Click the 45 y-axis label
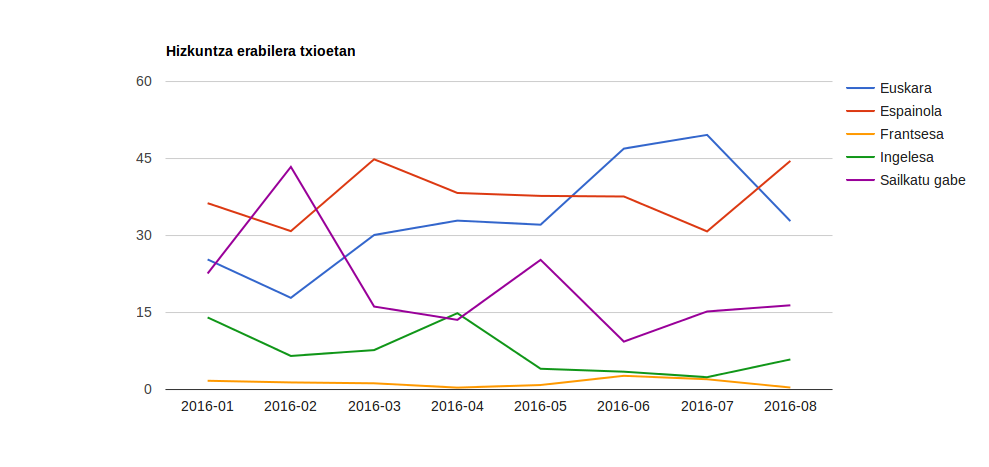 (x=143, y=158)
